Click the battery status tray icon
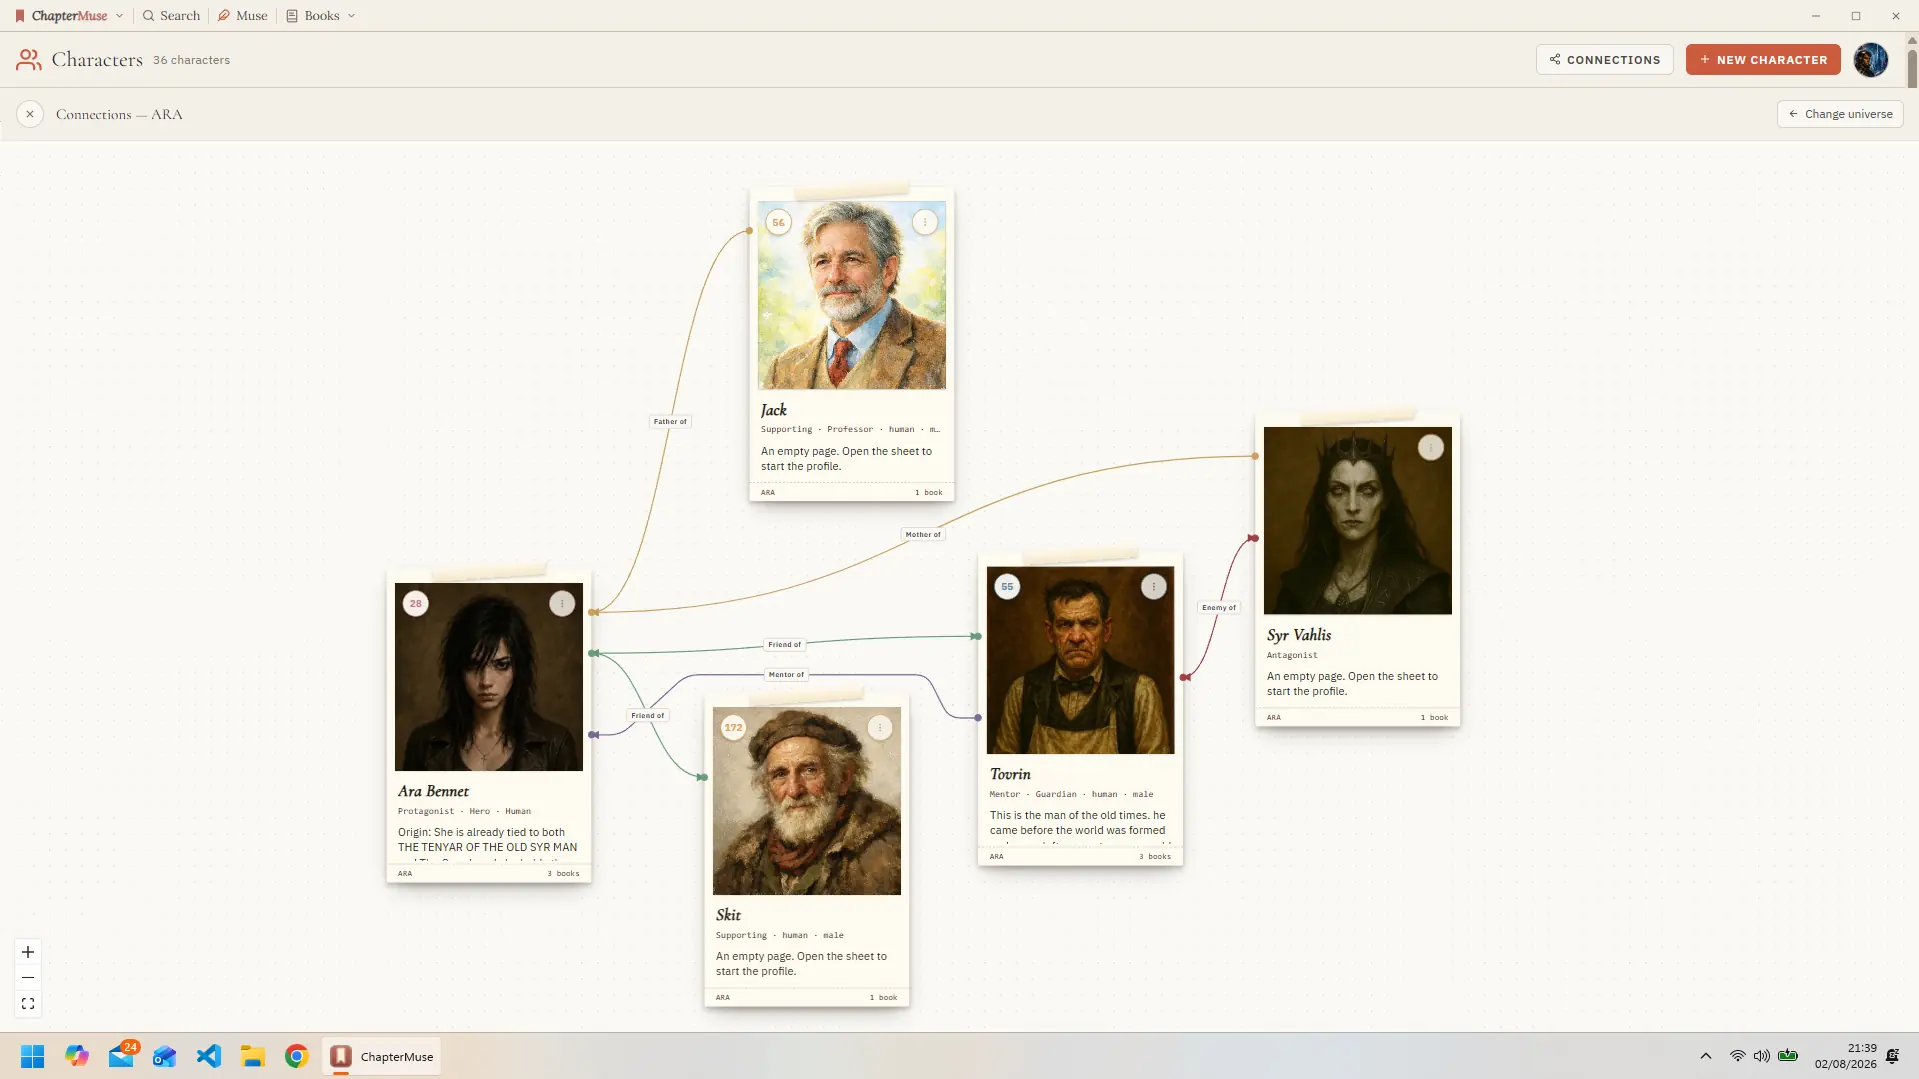Image resolution: width=1919 pixels, height=1079 pixels. 1788,1057
